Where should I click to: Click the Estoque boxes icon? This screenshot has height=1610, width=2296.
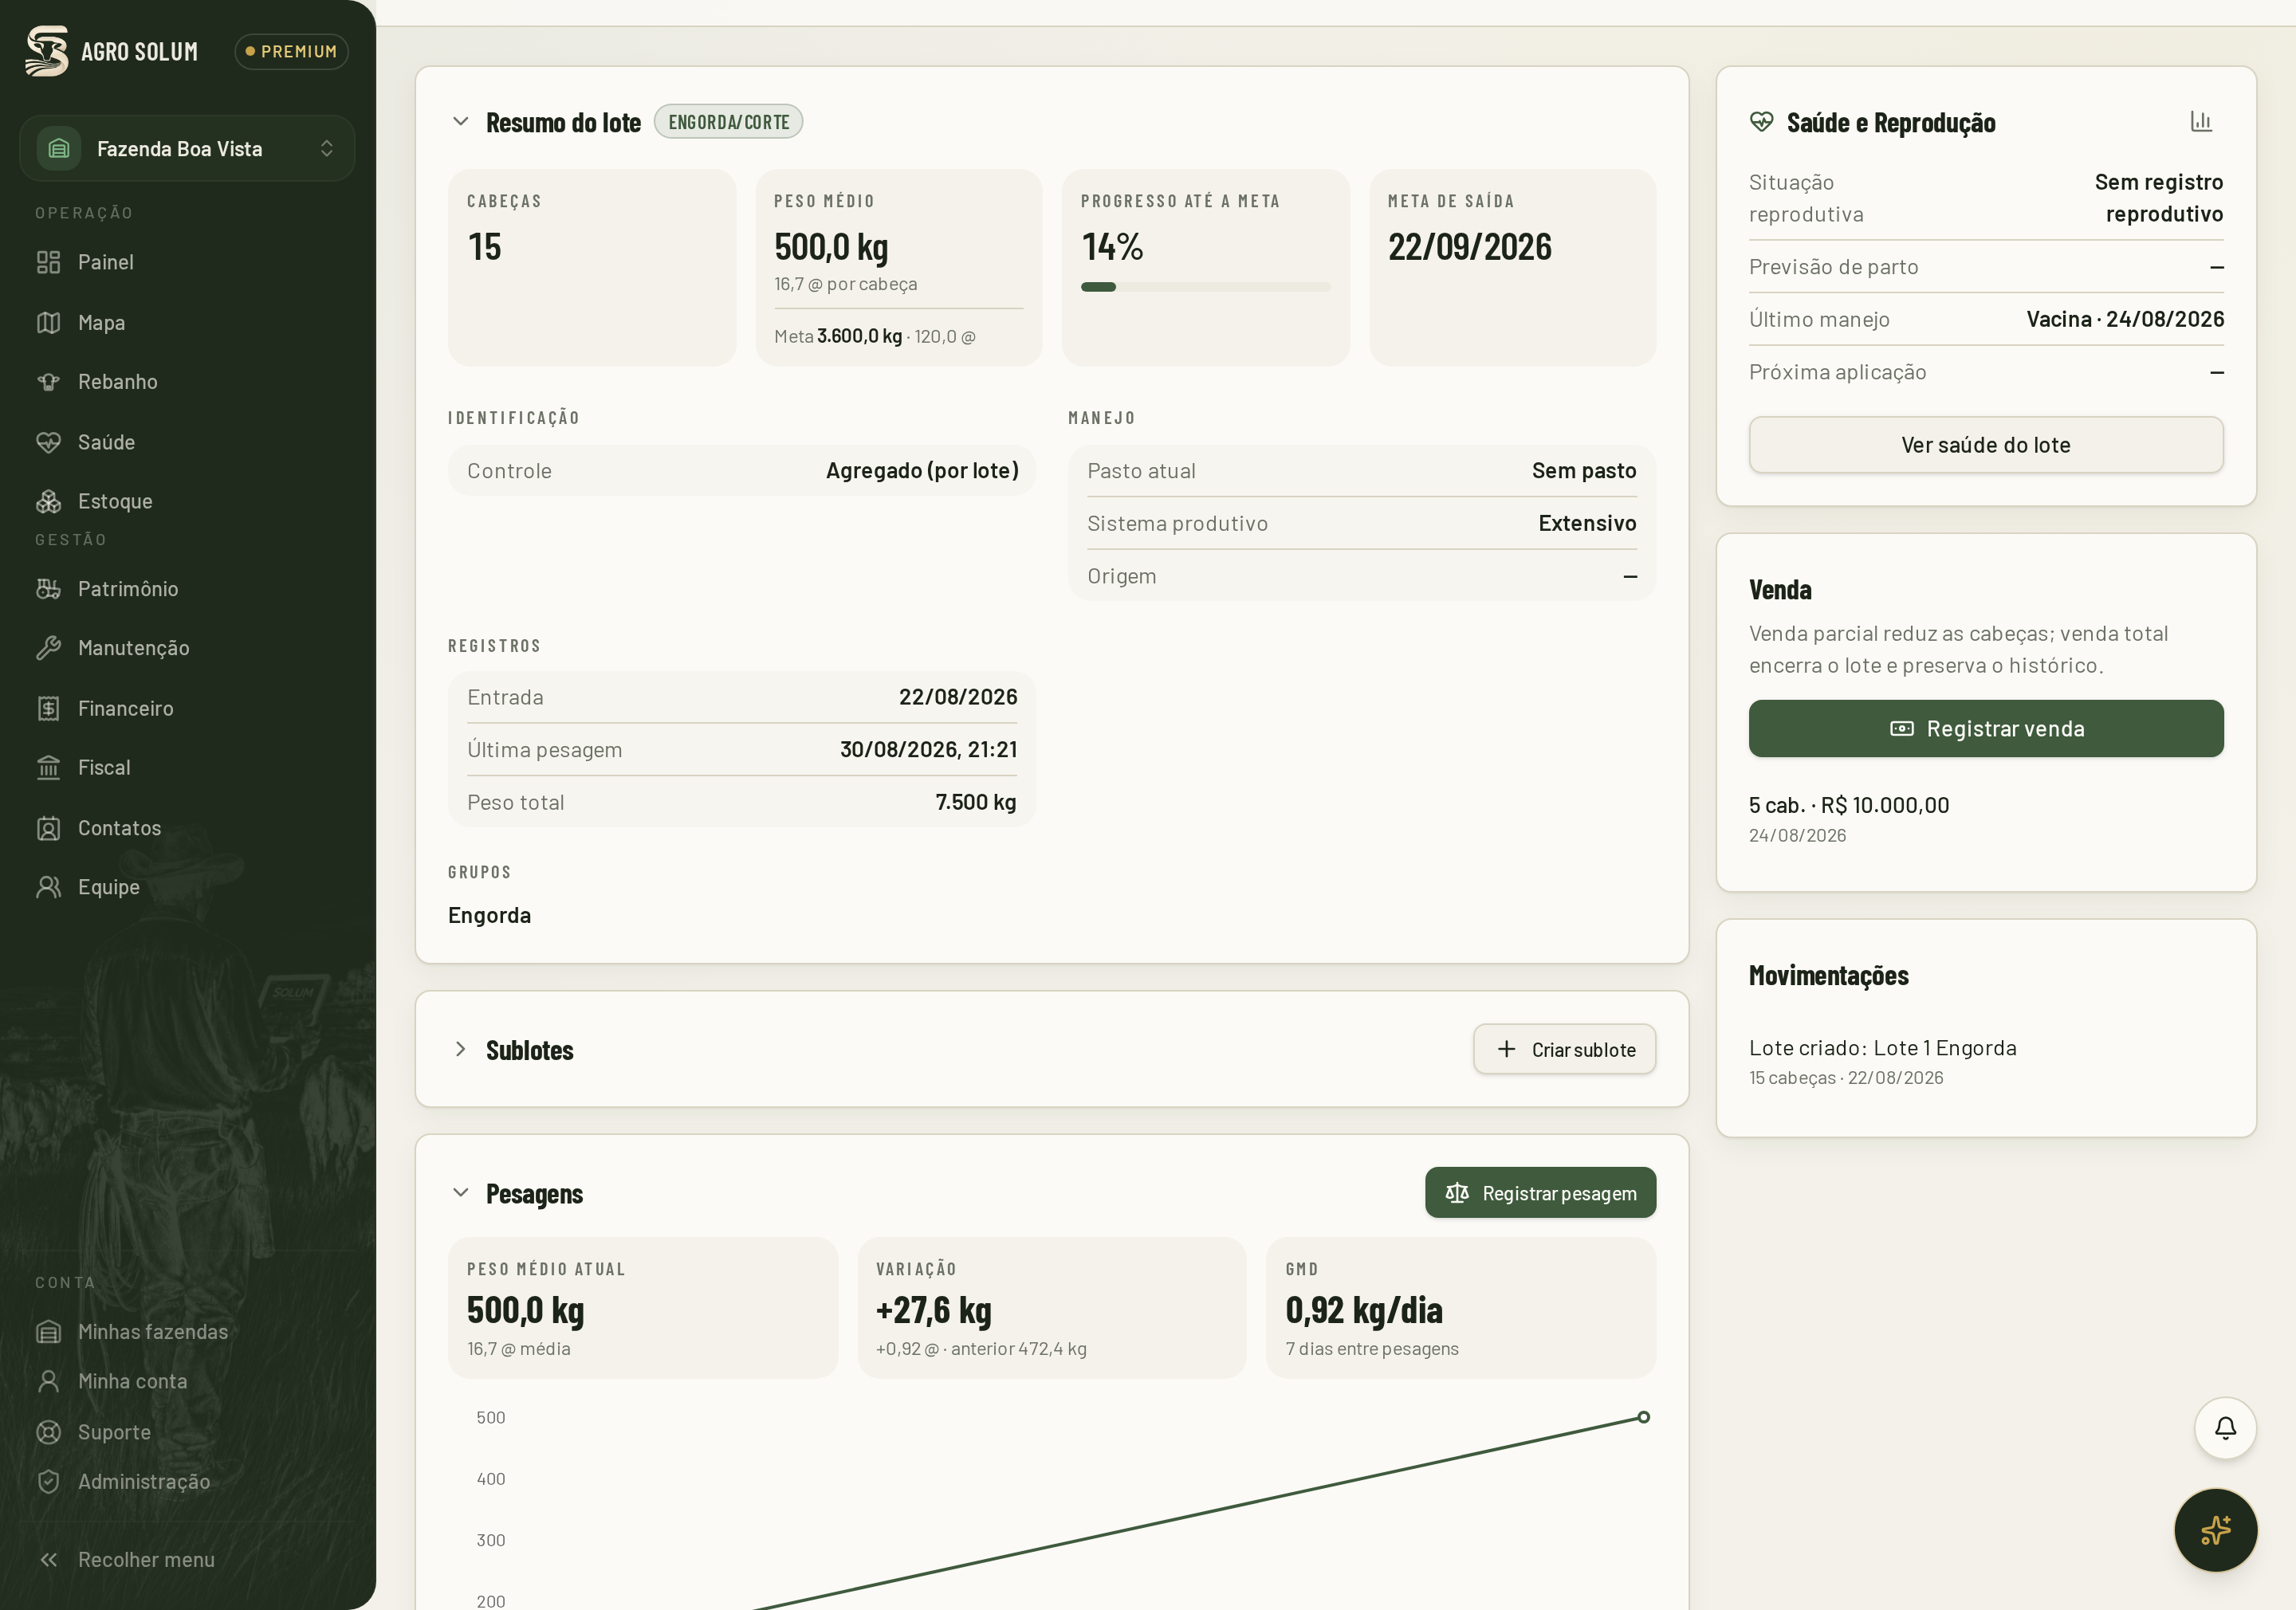click(x=48, y=501)
